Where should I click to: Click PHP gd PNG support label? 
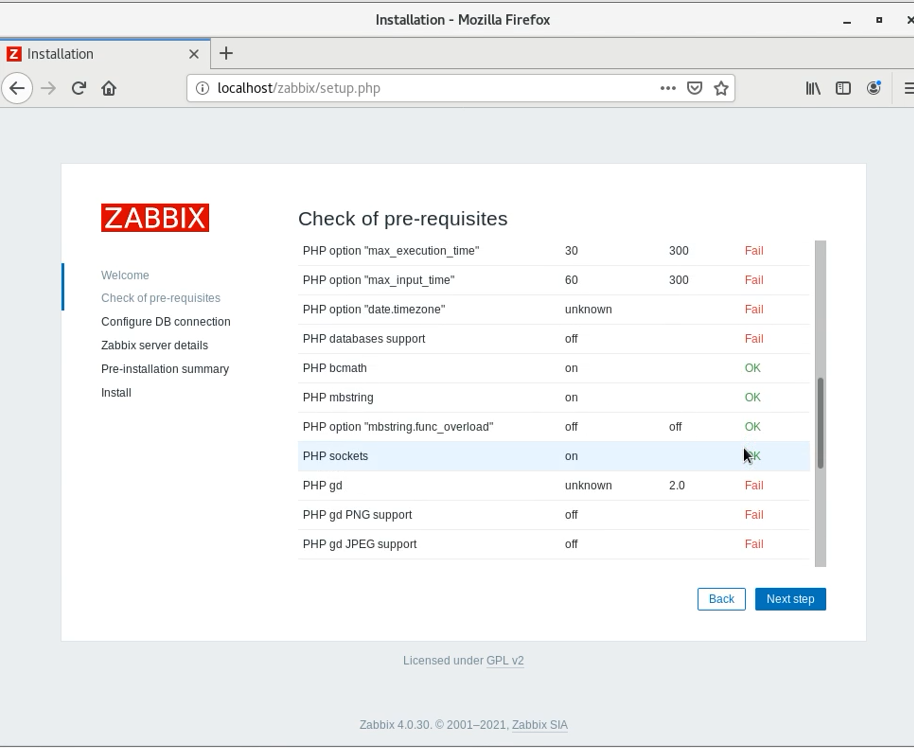click(357, 515)
